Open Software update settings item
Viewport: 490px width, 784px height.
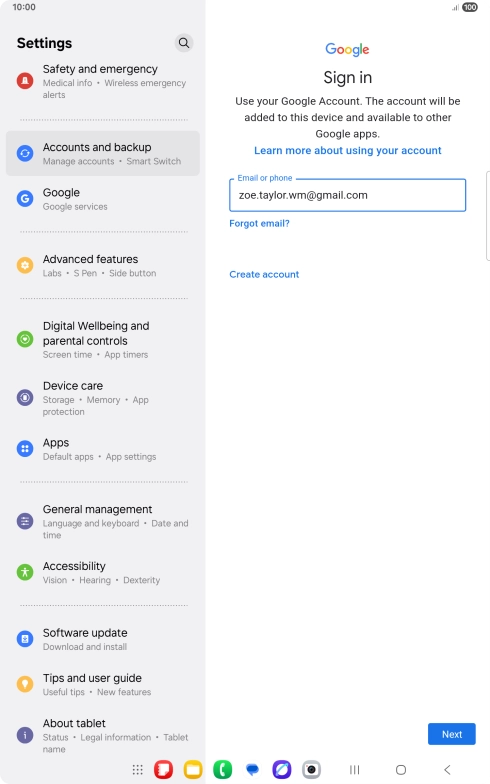pos(103,639)
